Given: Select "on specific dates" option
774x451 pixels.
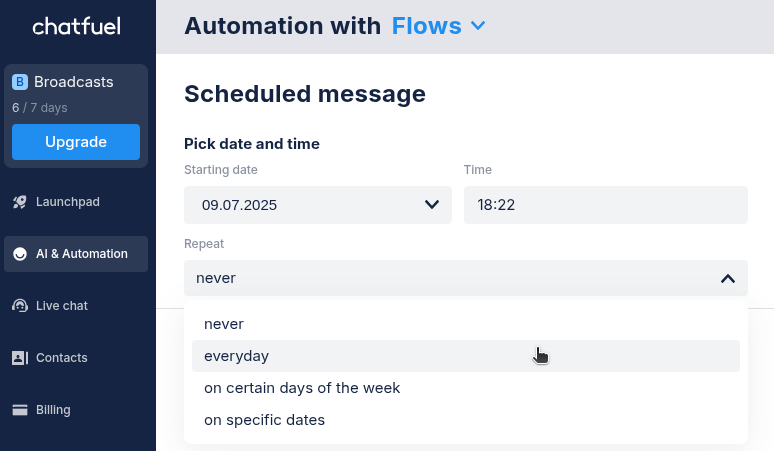Looking at the screenshot, I should (x=465, y=420).
